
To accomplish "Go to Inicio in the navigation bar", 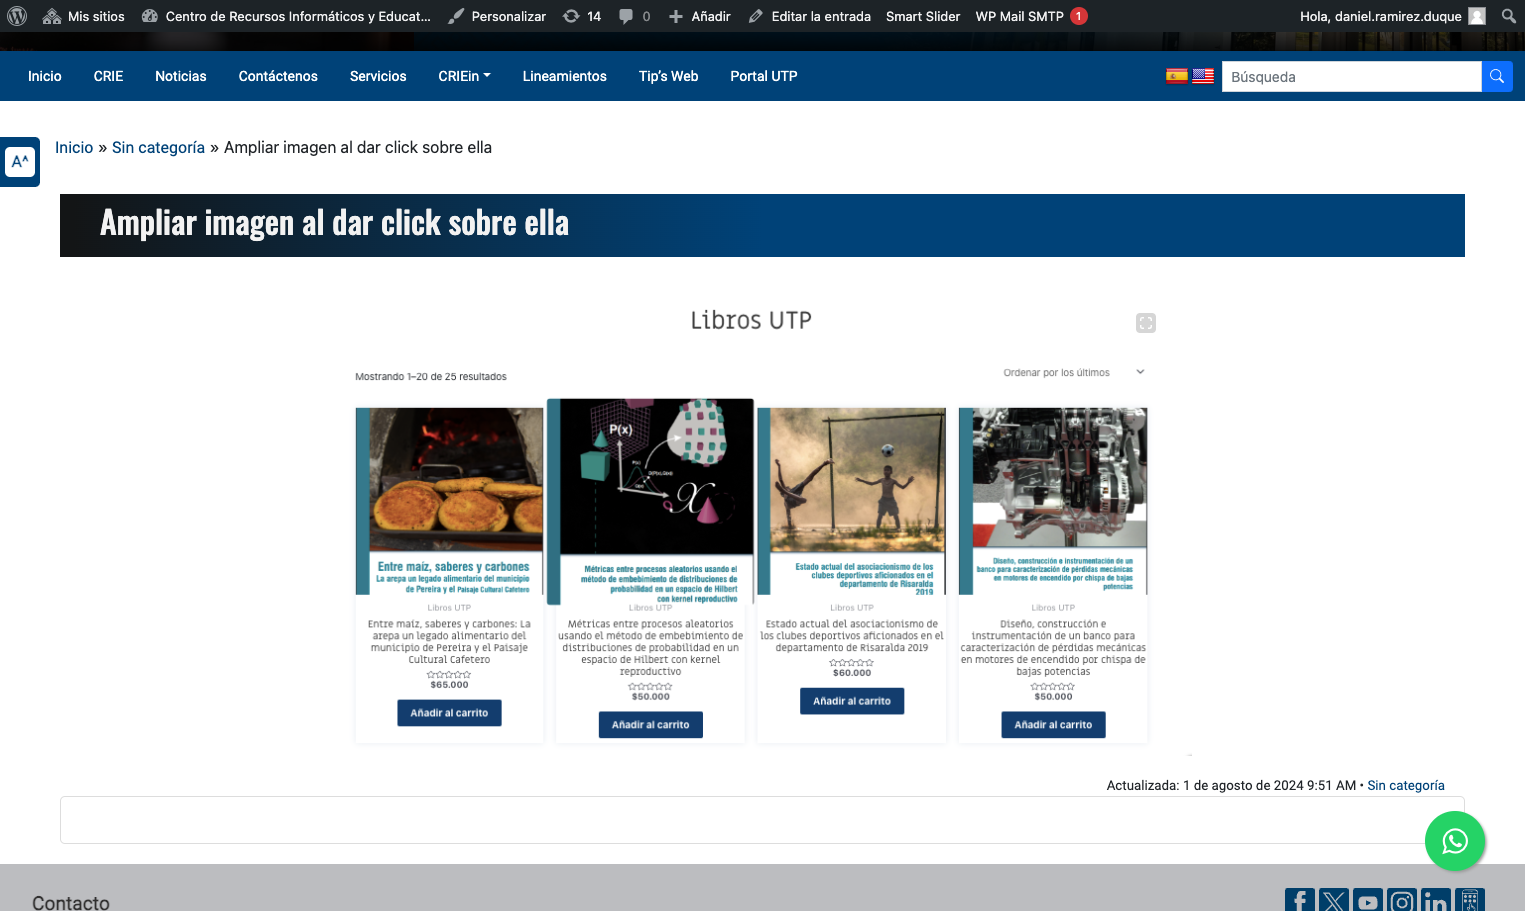I will pyautogui.click(x=45, y=76).
